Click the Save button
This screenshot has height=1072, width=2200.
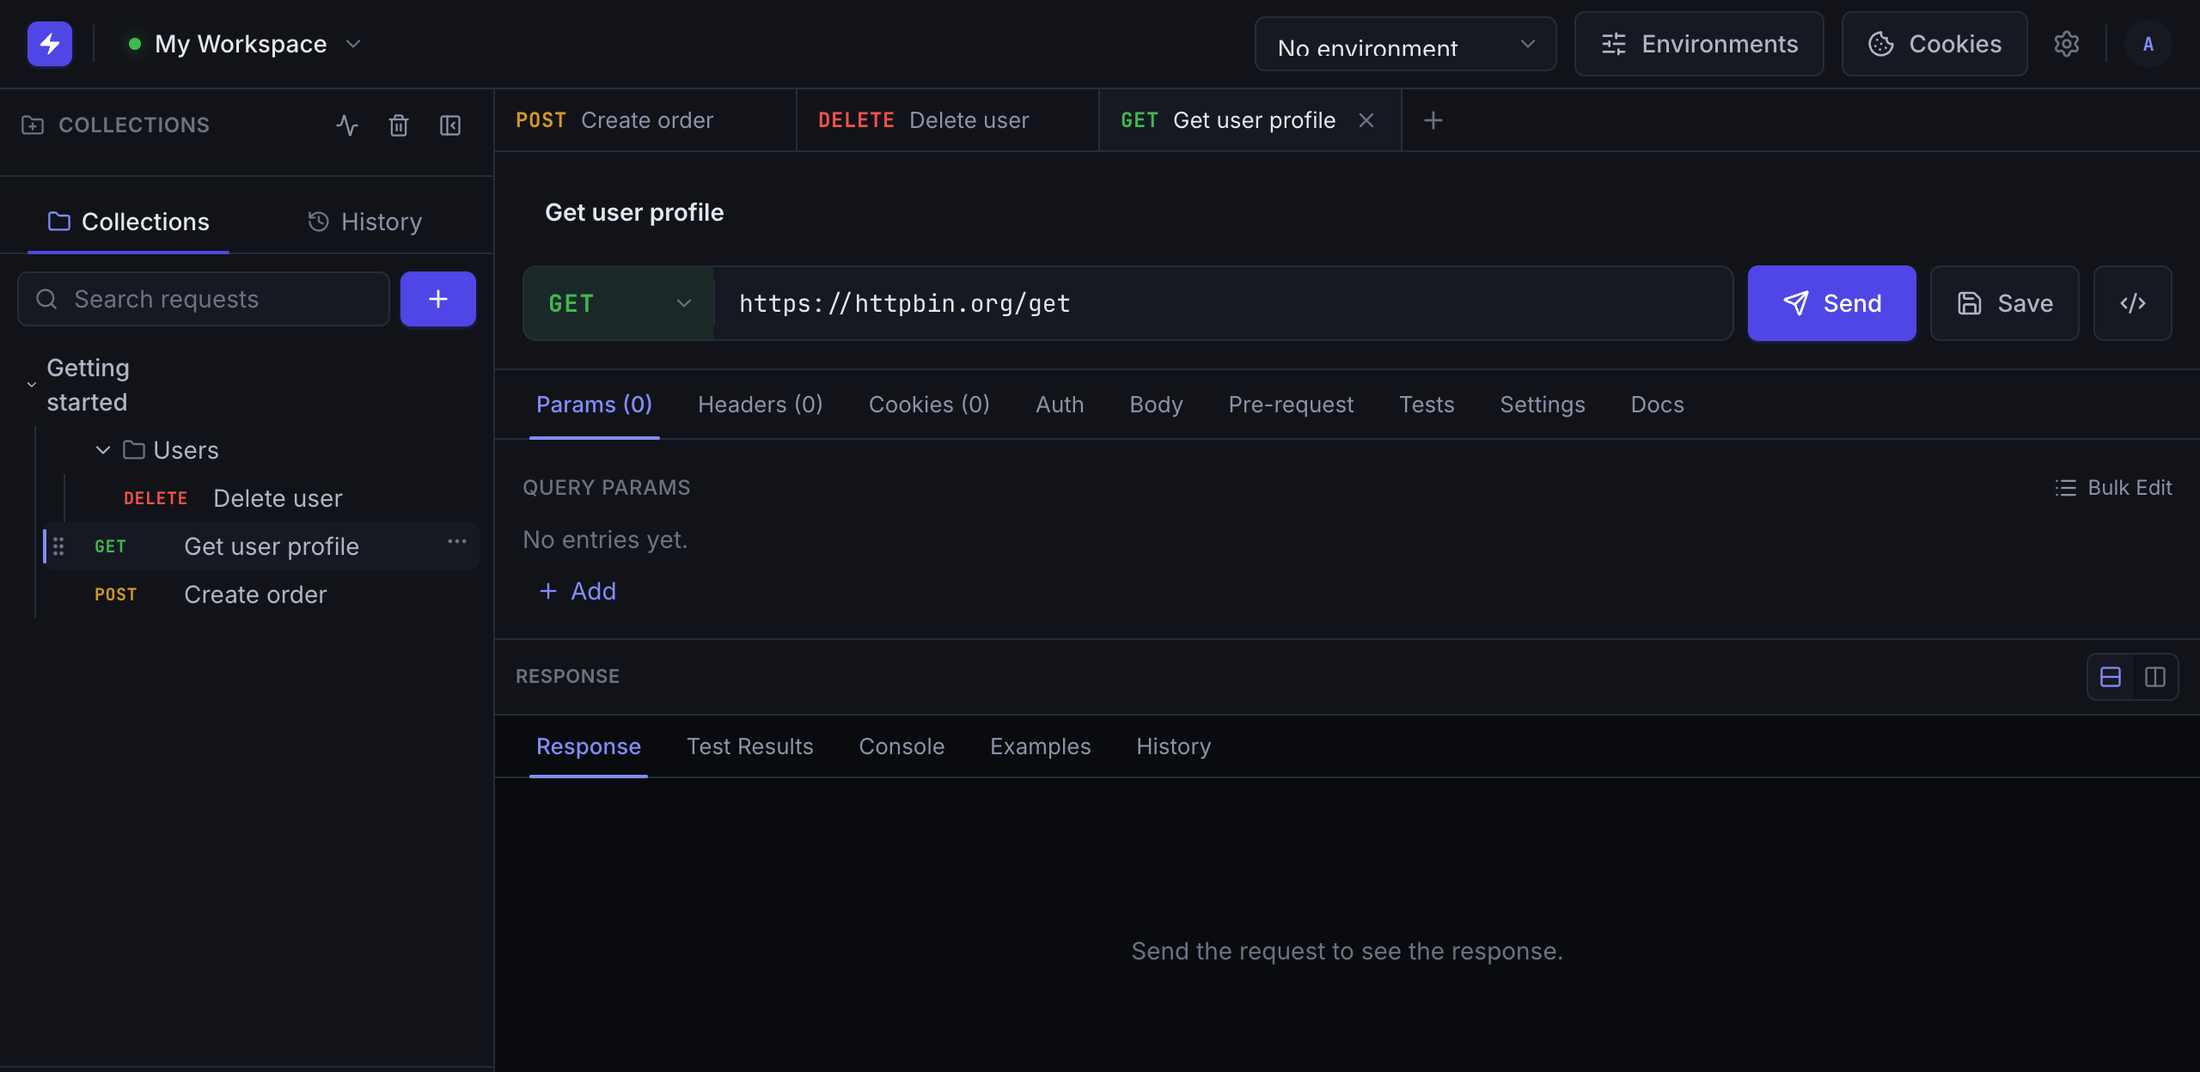coord(2004,303)
